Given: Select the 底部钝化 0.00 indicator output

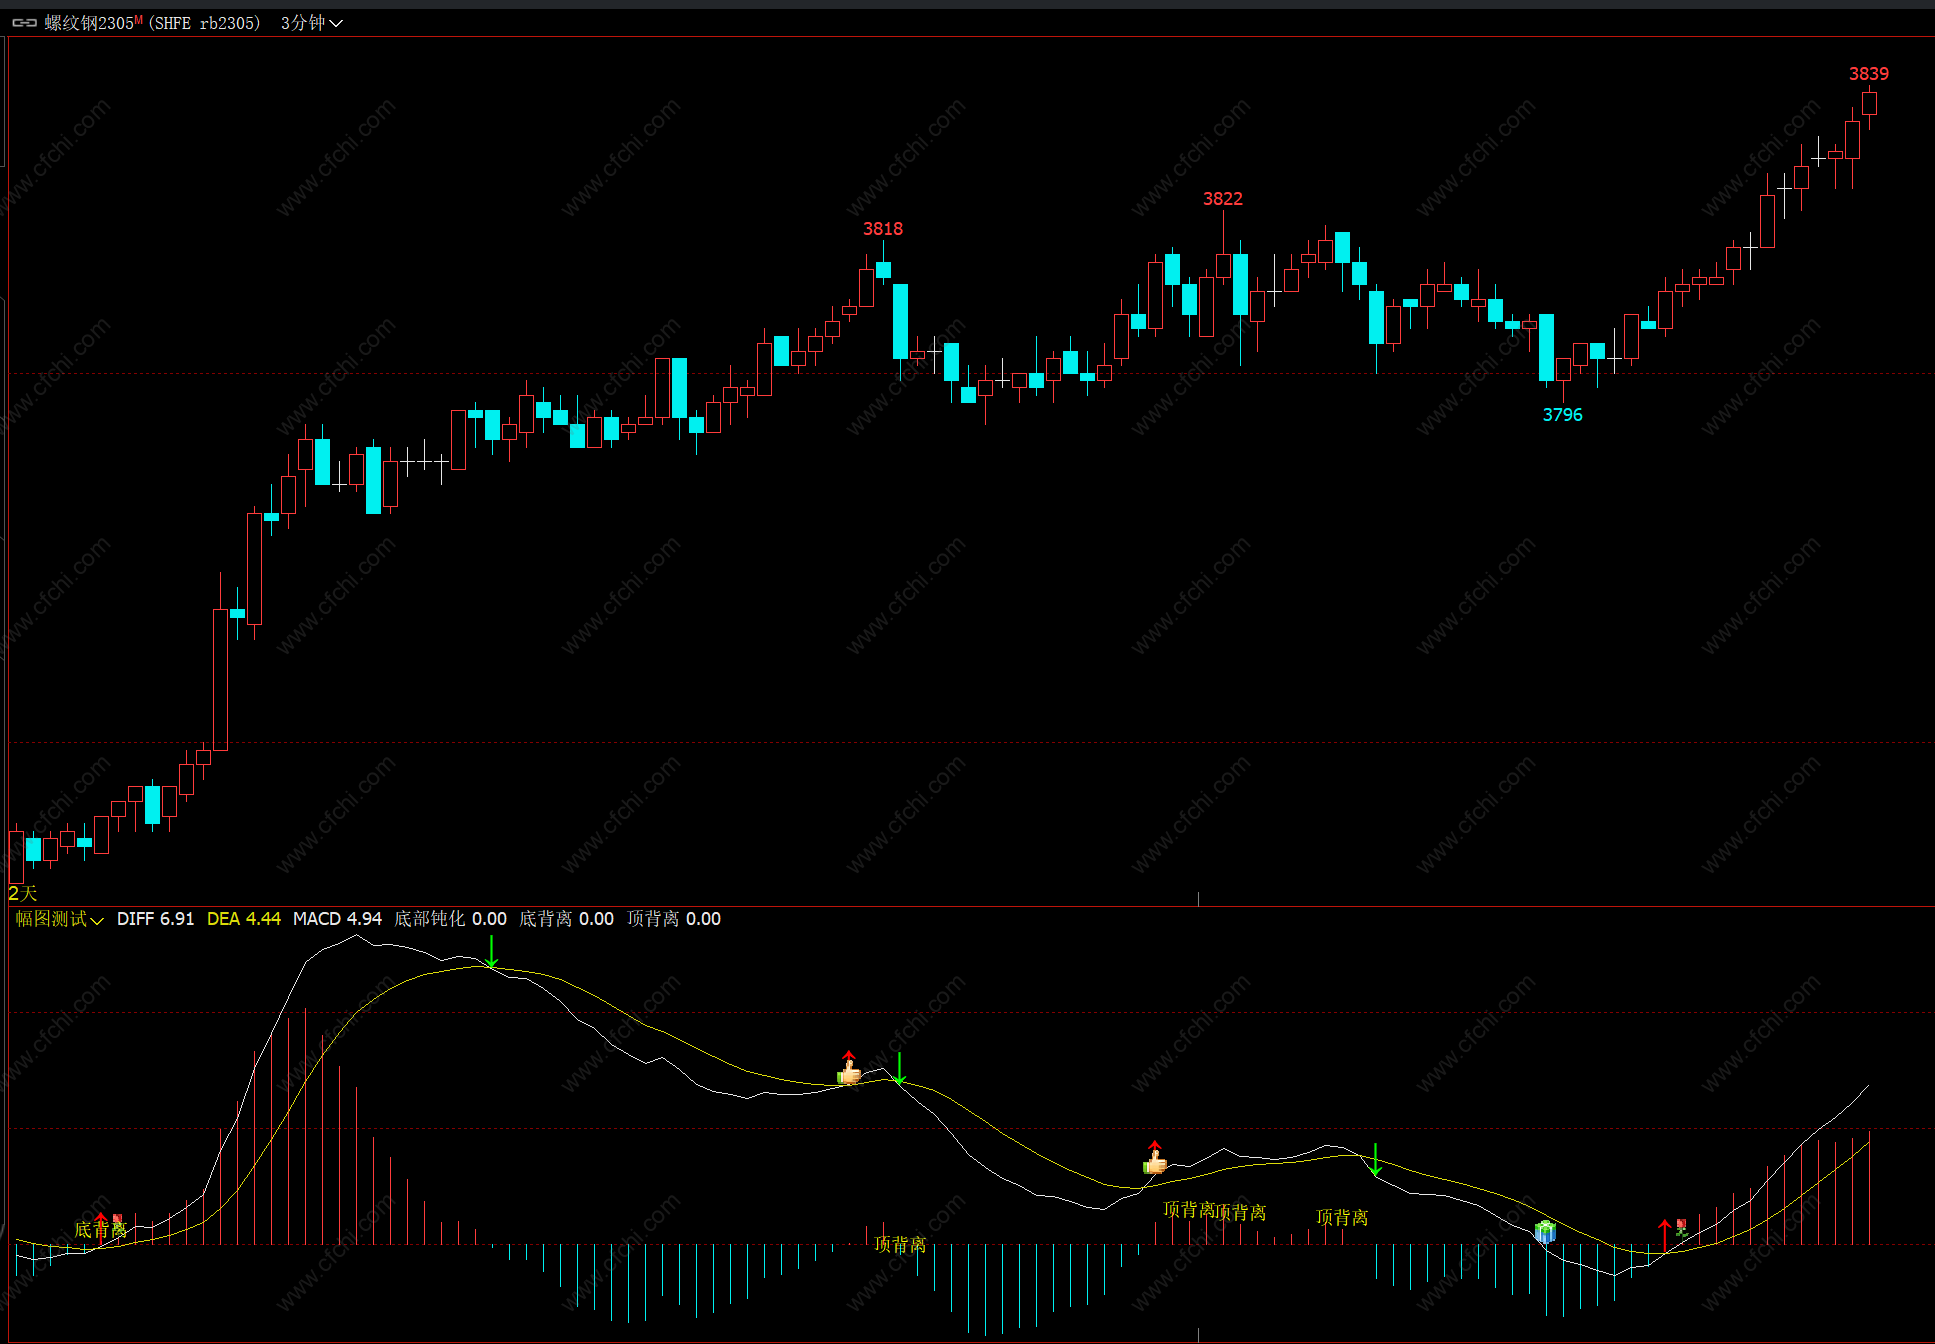Looking at the screenshot, I should click(450, 918).
